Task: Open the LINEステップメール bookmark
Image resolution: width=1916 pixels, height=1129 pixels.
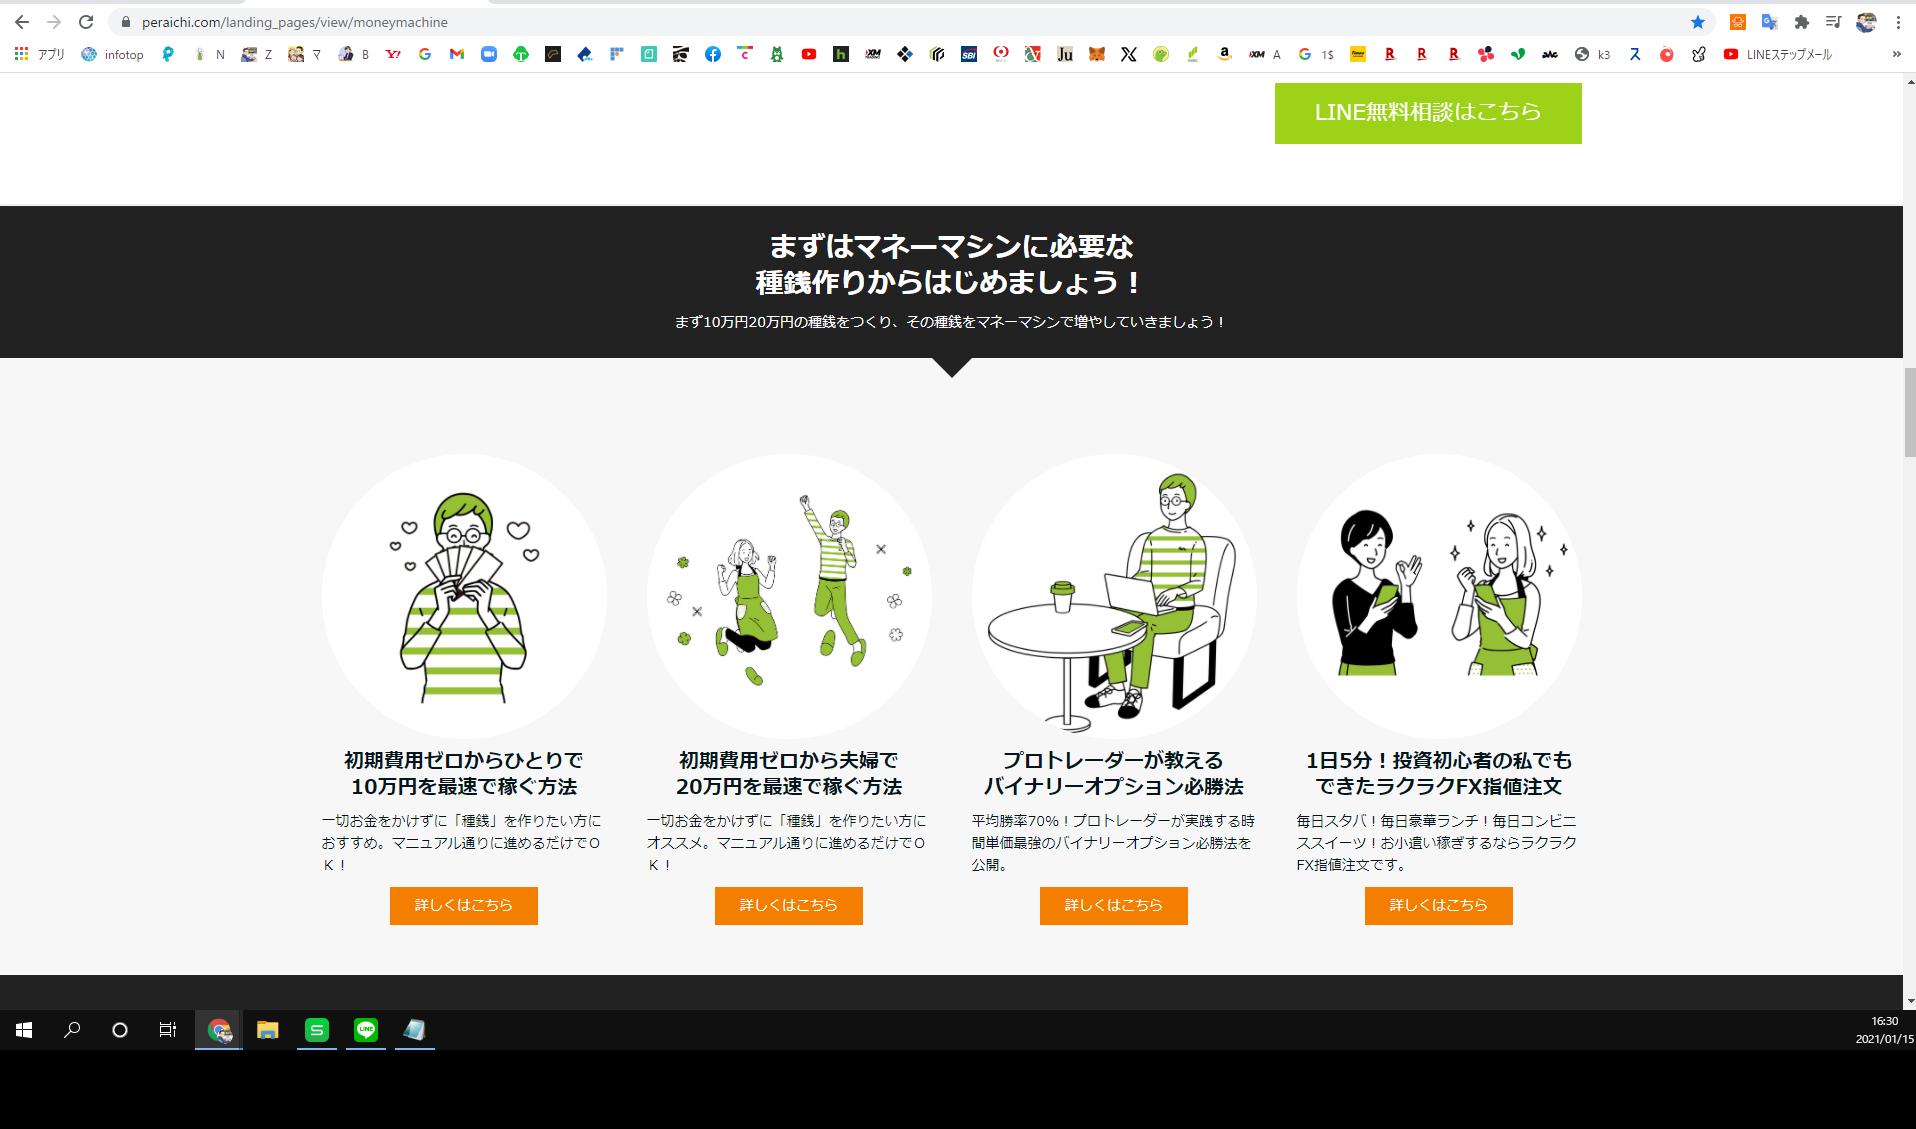Action: coord(1778,54)
